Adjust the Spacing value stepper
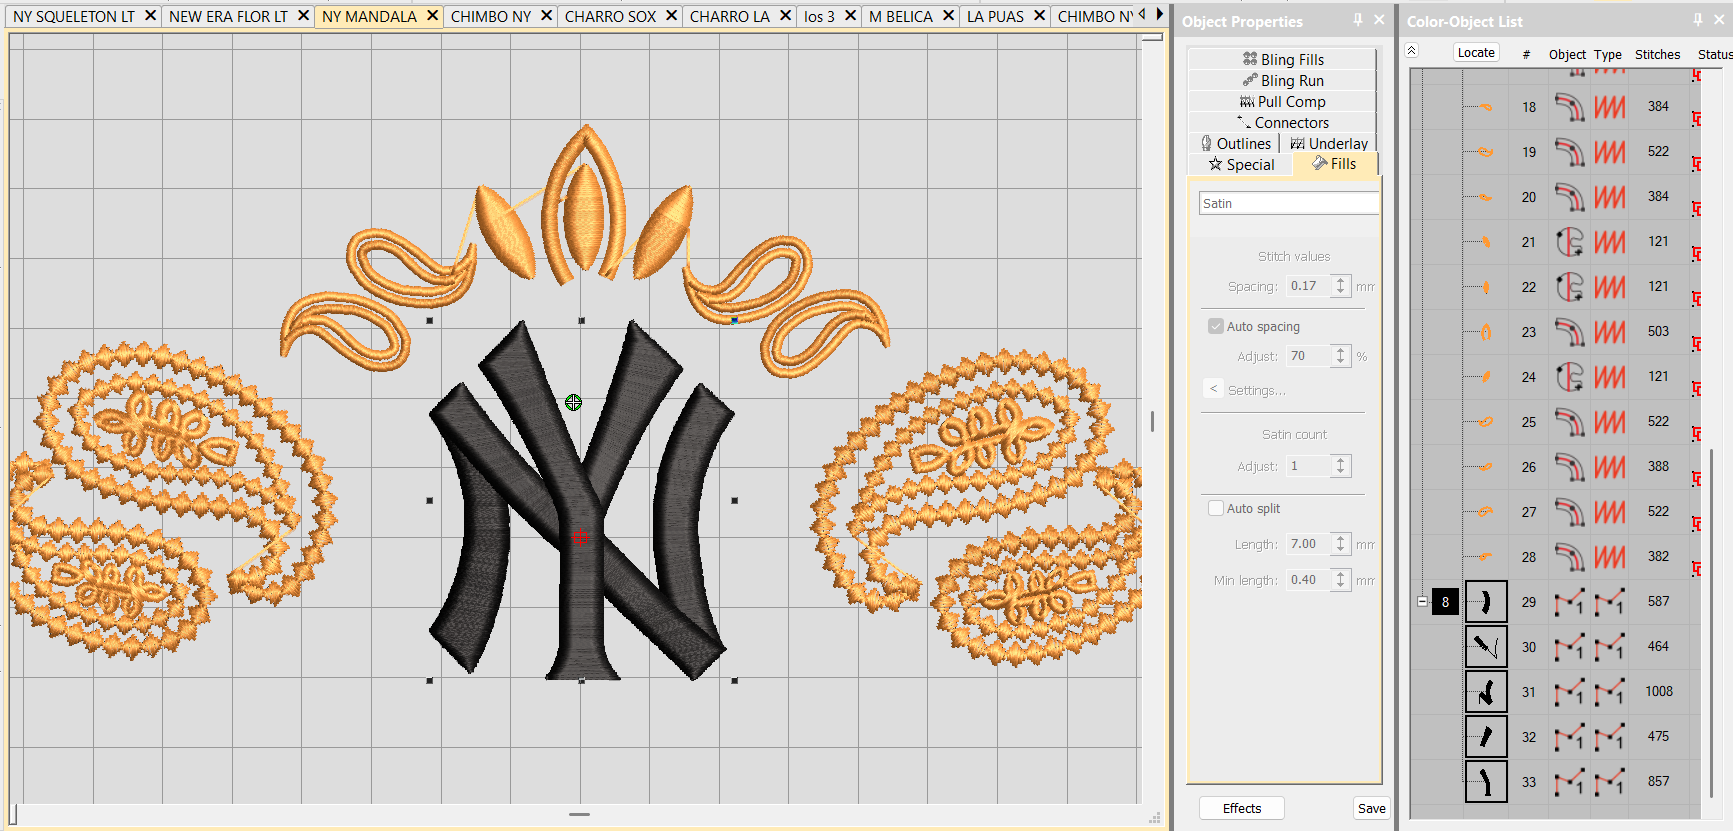 (x=1341, y=286)
